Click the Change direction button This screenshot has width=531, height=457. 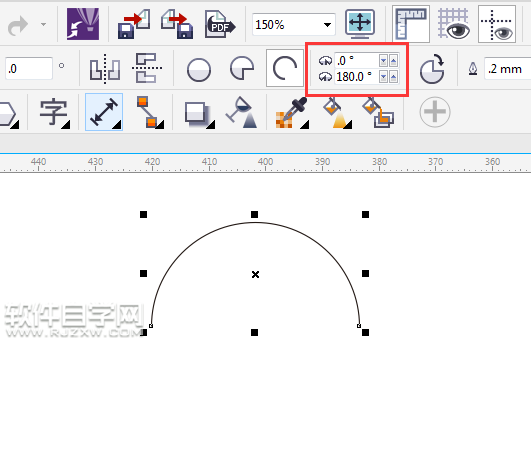(432, 69)
